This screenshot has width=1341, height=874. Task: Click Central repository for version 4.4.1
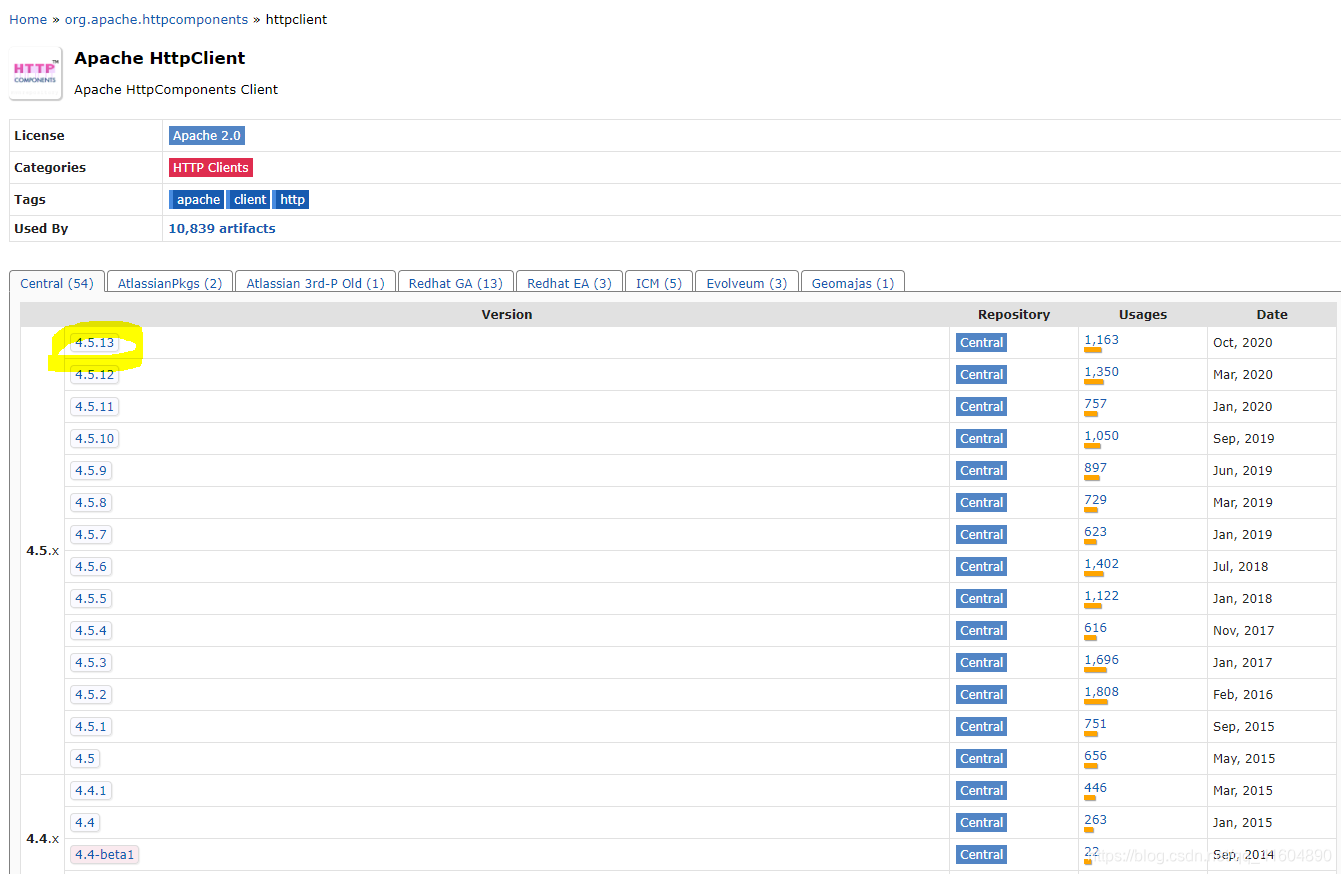coord(981,791)
